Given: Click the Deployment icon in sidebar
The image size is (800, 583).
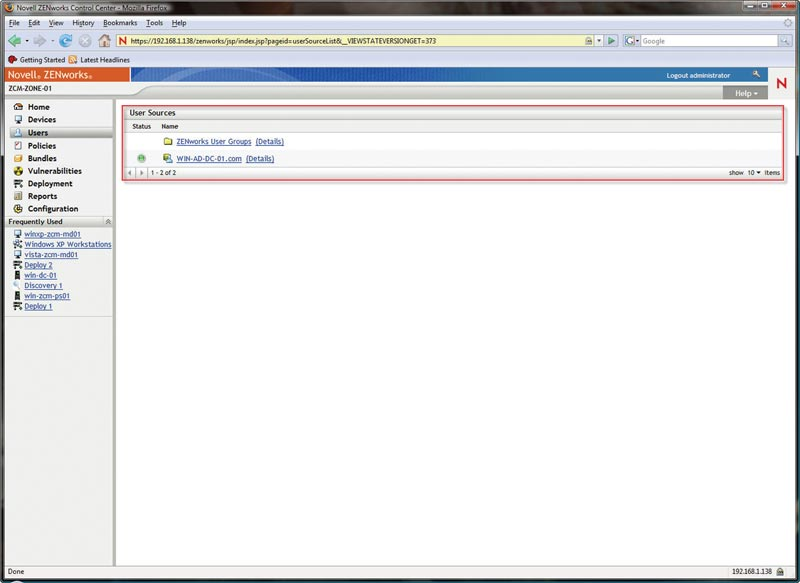Looking at the screenshot, I should click(x=18, y=184).
